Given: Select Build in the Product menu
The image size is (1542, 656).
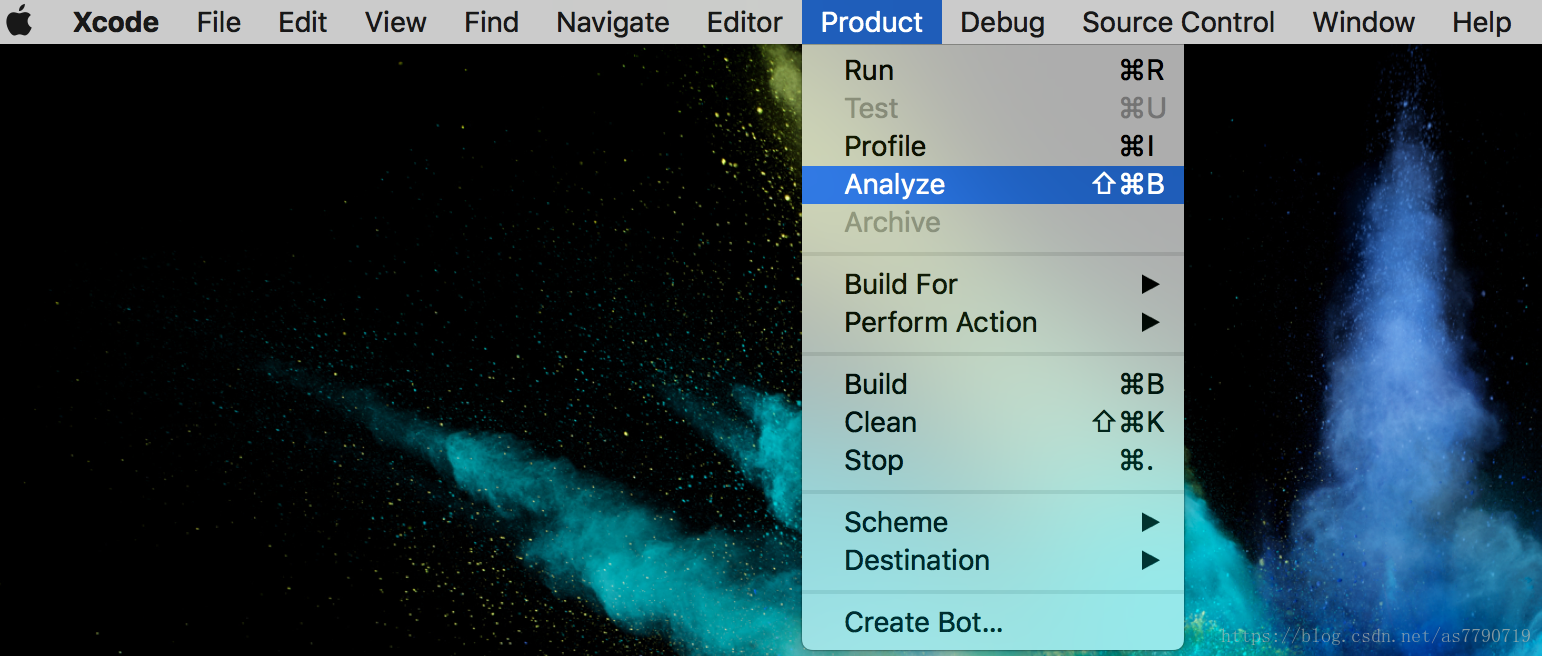Looking at the screenshot, I should tap(993, 385).
